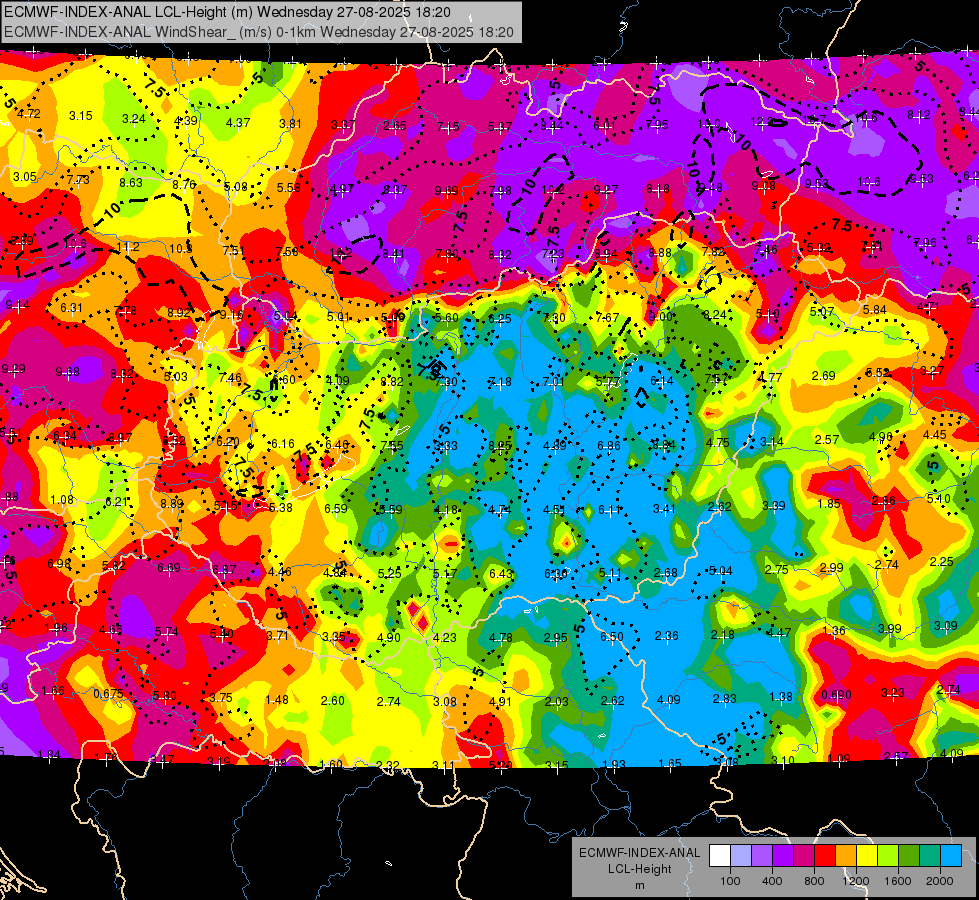Click the map value 4.47

coord(779,633)
